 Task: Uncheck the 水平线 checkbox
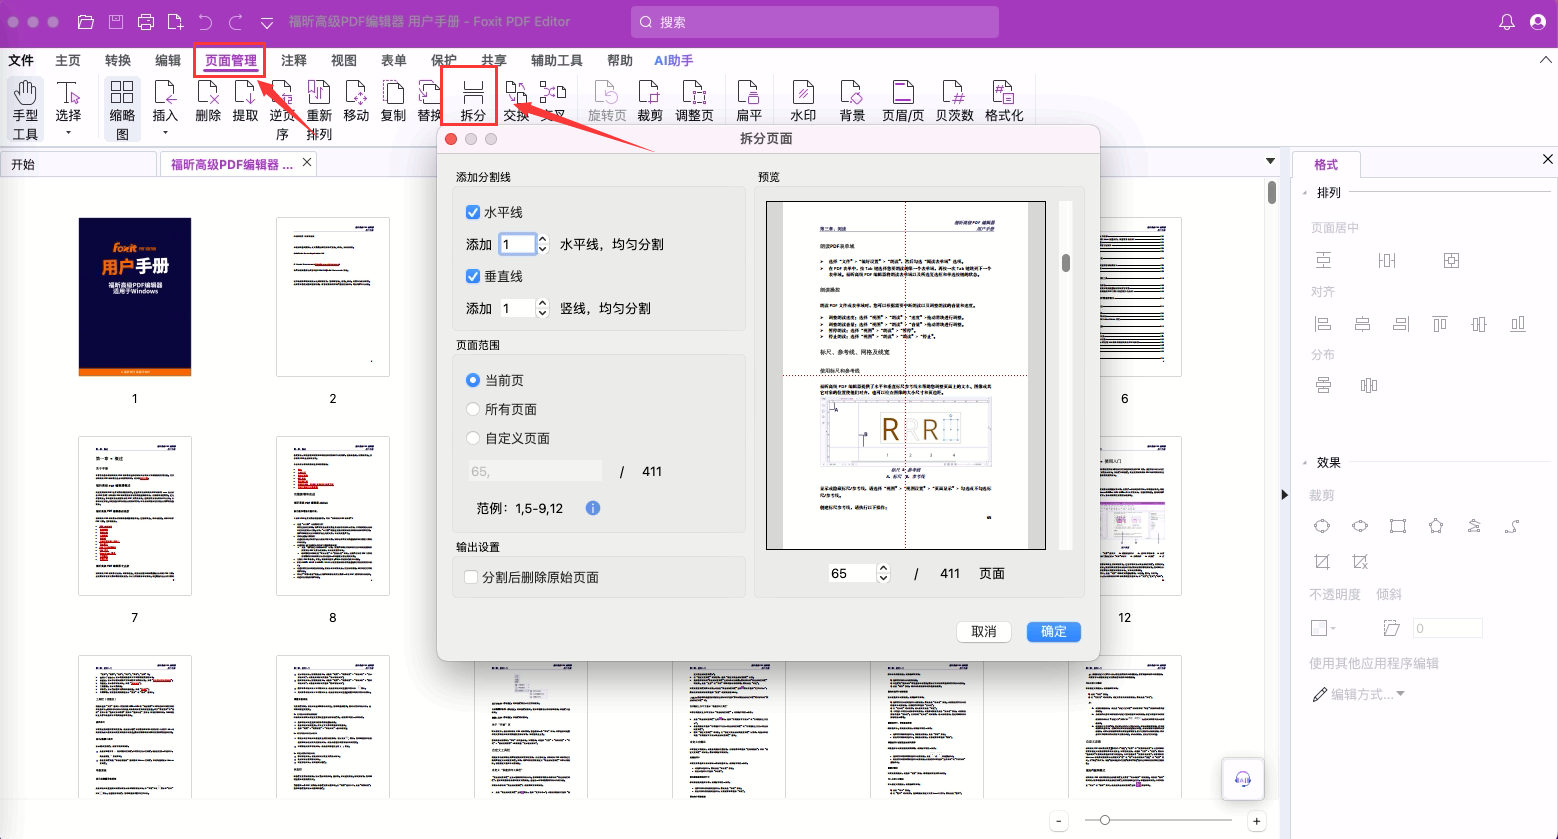(x=473, y=212)
